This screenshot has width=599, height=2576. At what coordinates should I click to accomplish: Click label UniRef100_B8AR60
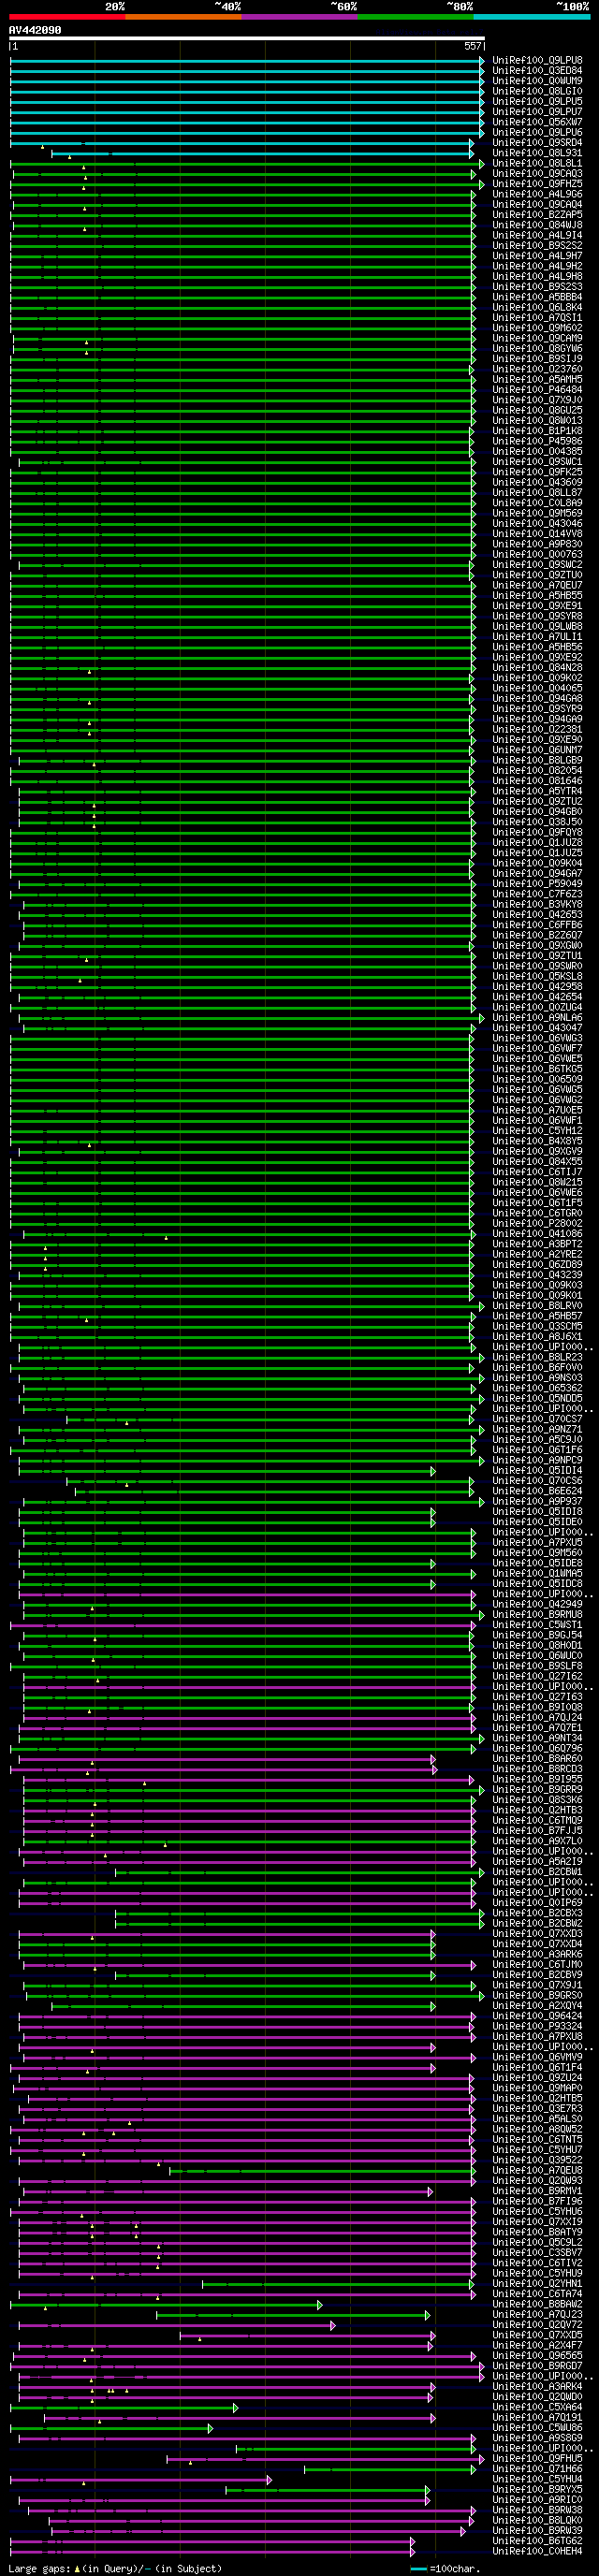pyautogui.click(x=537, y=1759)
